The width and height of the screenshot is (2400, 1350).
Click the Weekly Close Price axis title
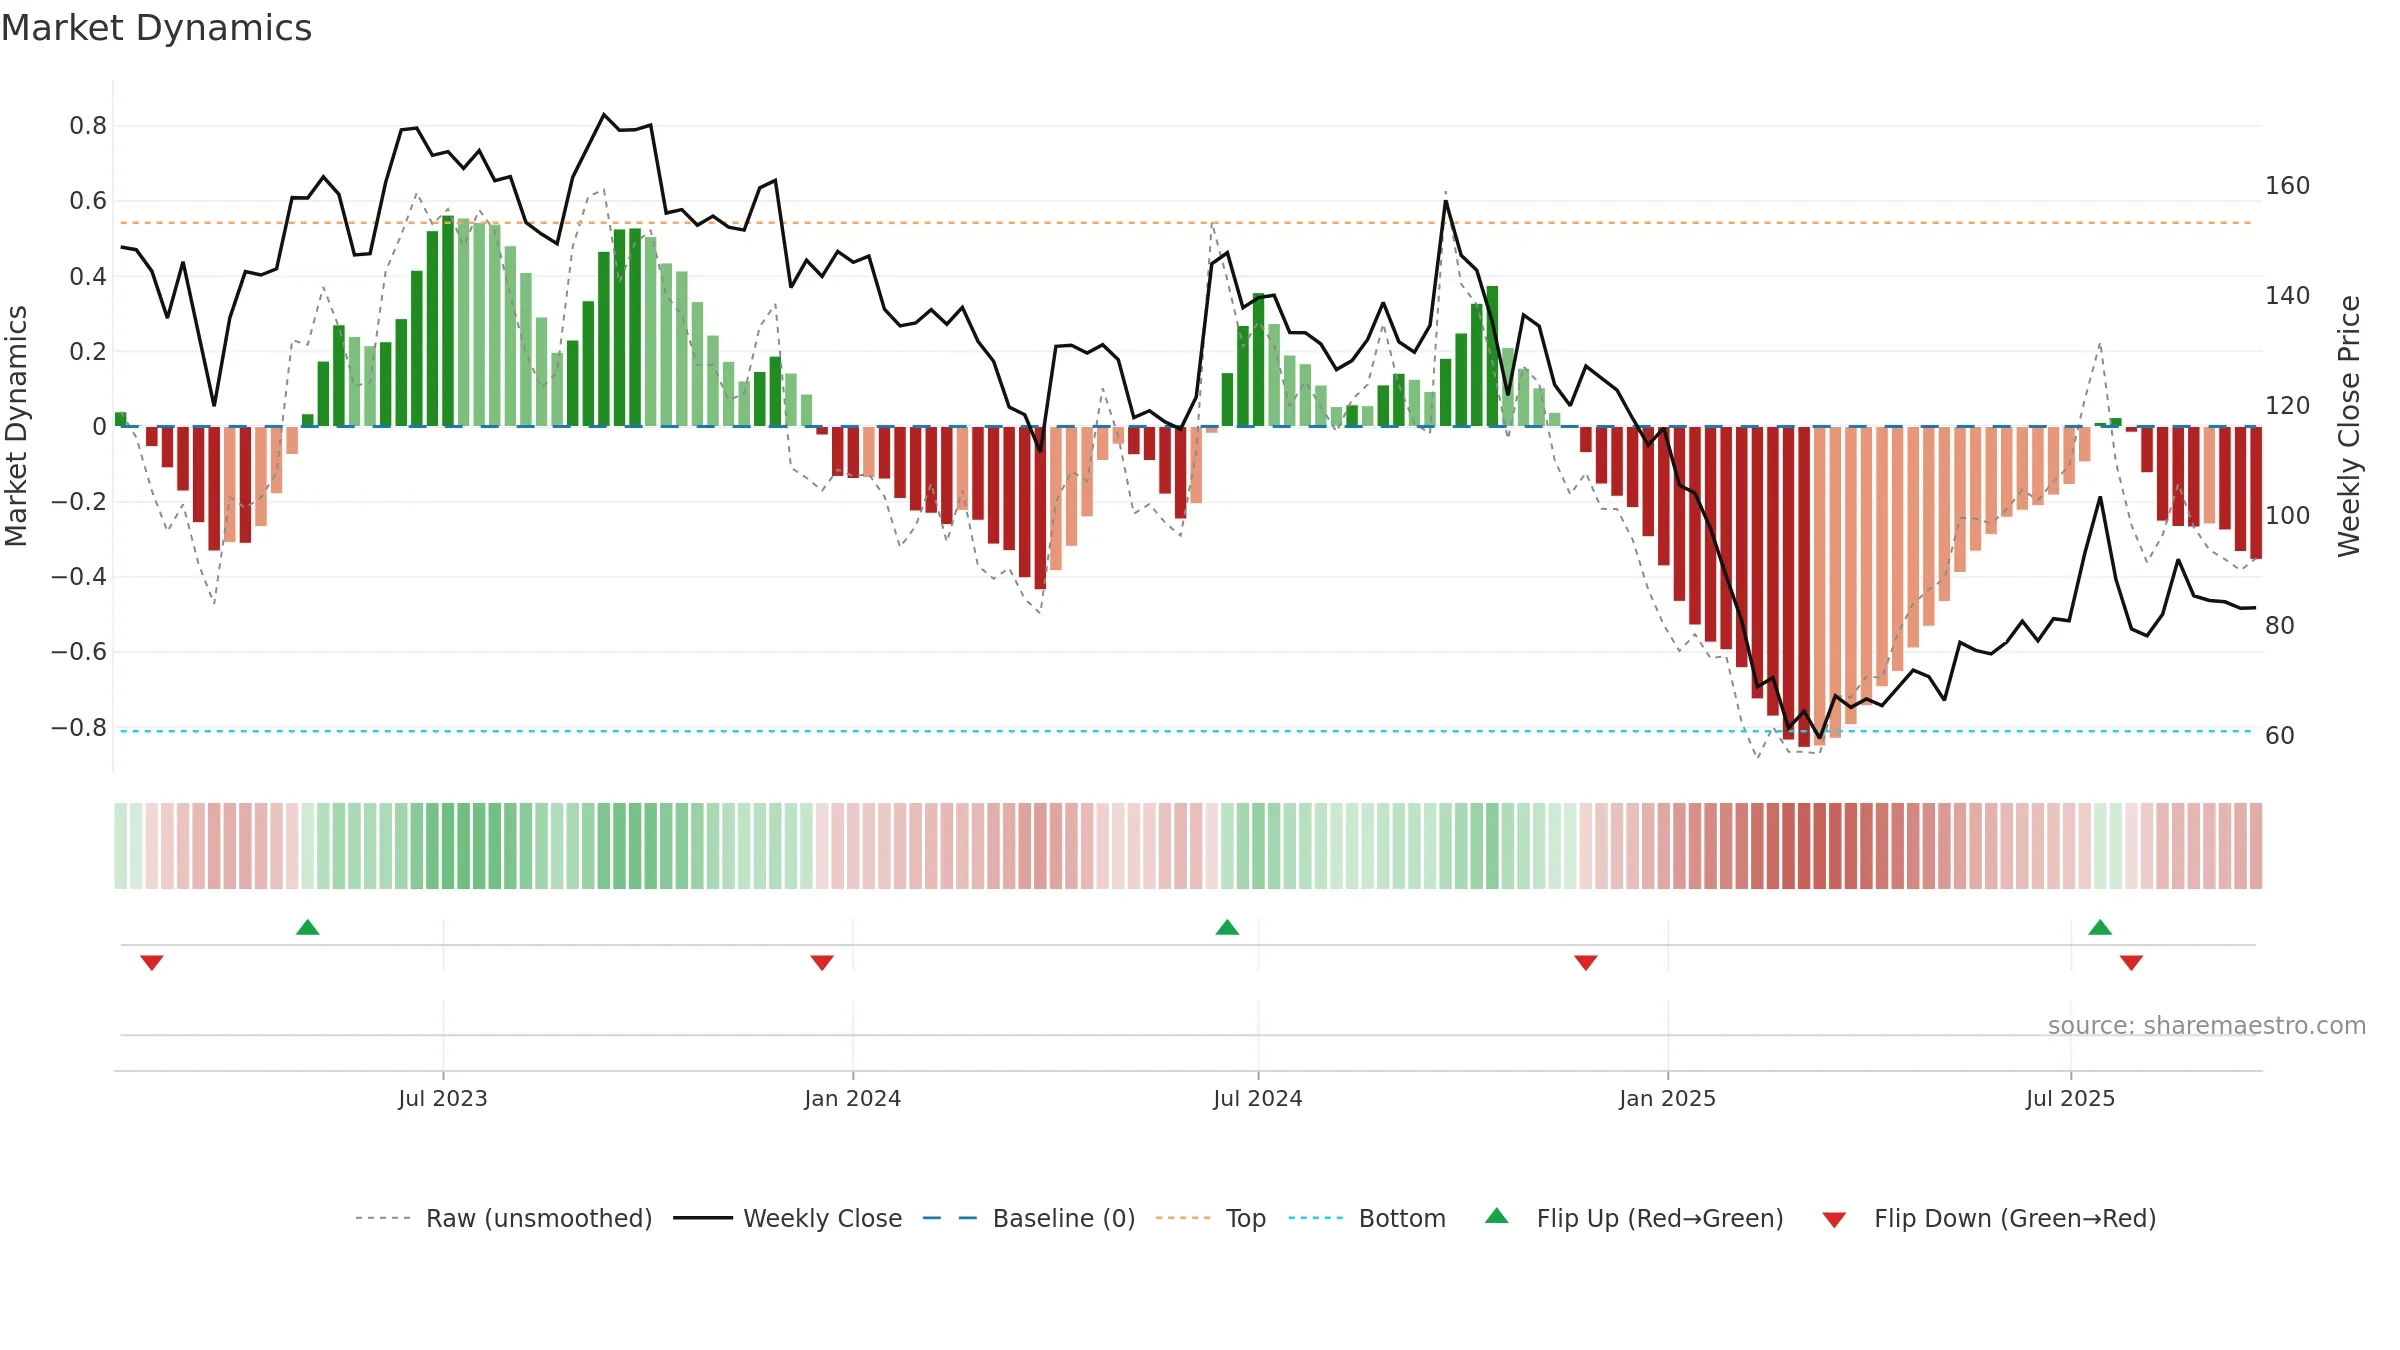tap(2349, 426)
